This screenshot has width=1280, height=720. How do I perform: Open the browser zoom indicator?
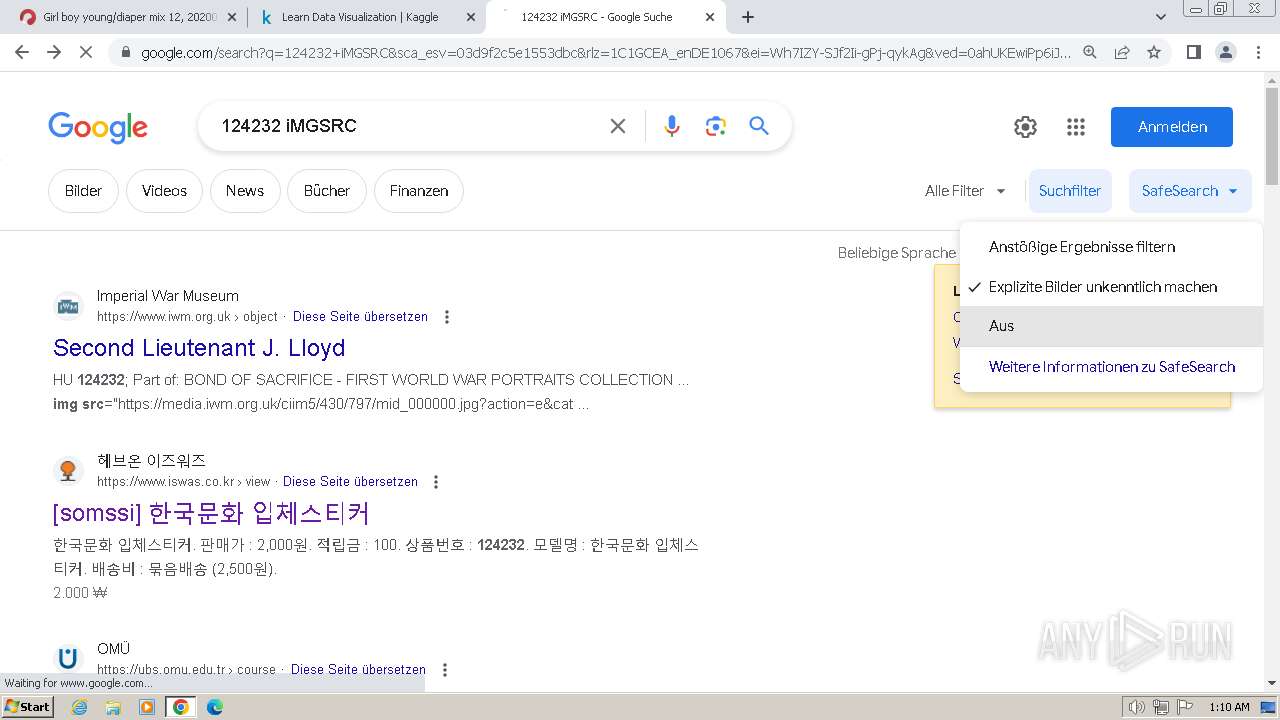pyautogui.click(x=1090, y=53)
